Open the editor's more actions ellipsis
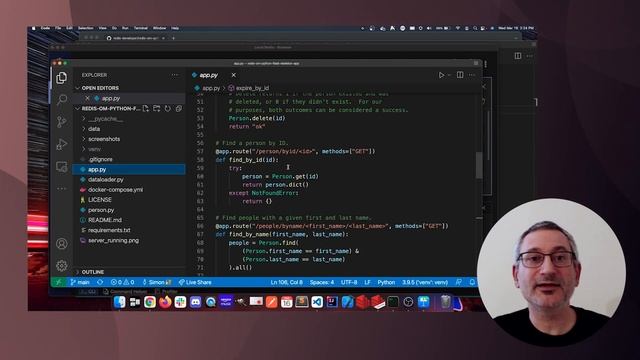 pos(472,75)
